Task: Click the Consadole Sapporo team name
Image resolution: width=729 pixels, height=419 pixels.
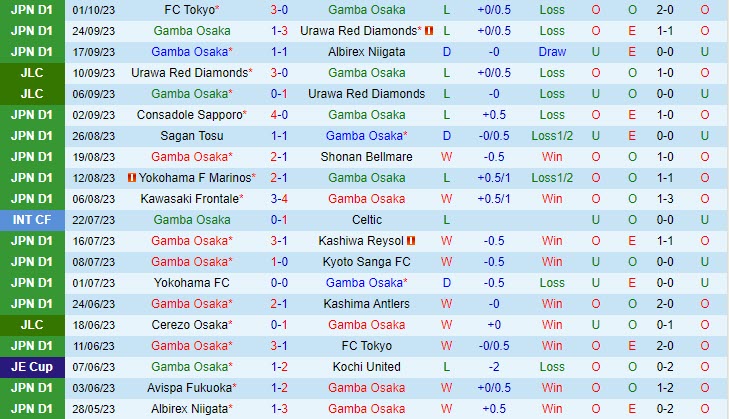Action: click(189, 115)
